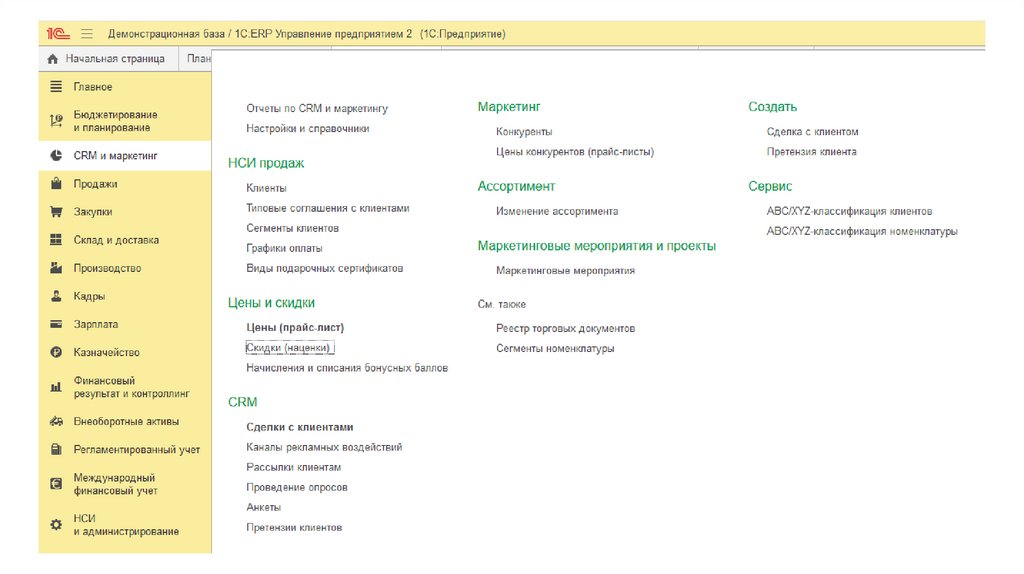Open Настройки и справочники link

point(308,129)
